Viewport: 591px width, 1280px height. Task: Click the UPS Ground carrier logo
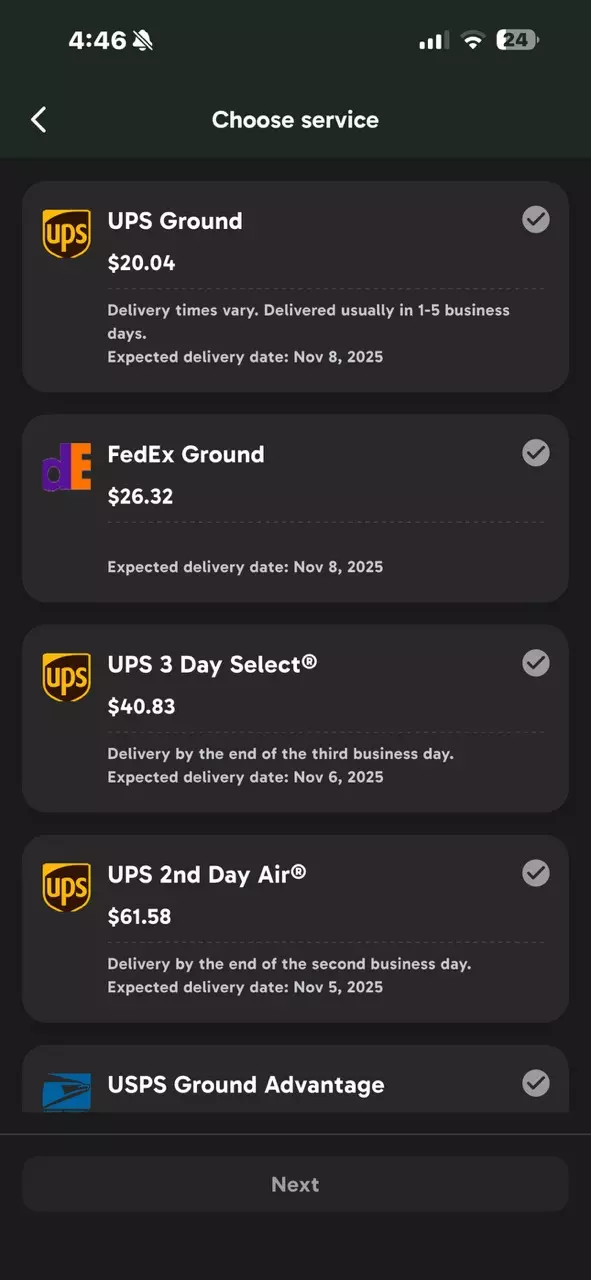pyautogui.click(x=66, y=233)
